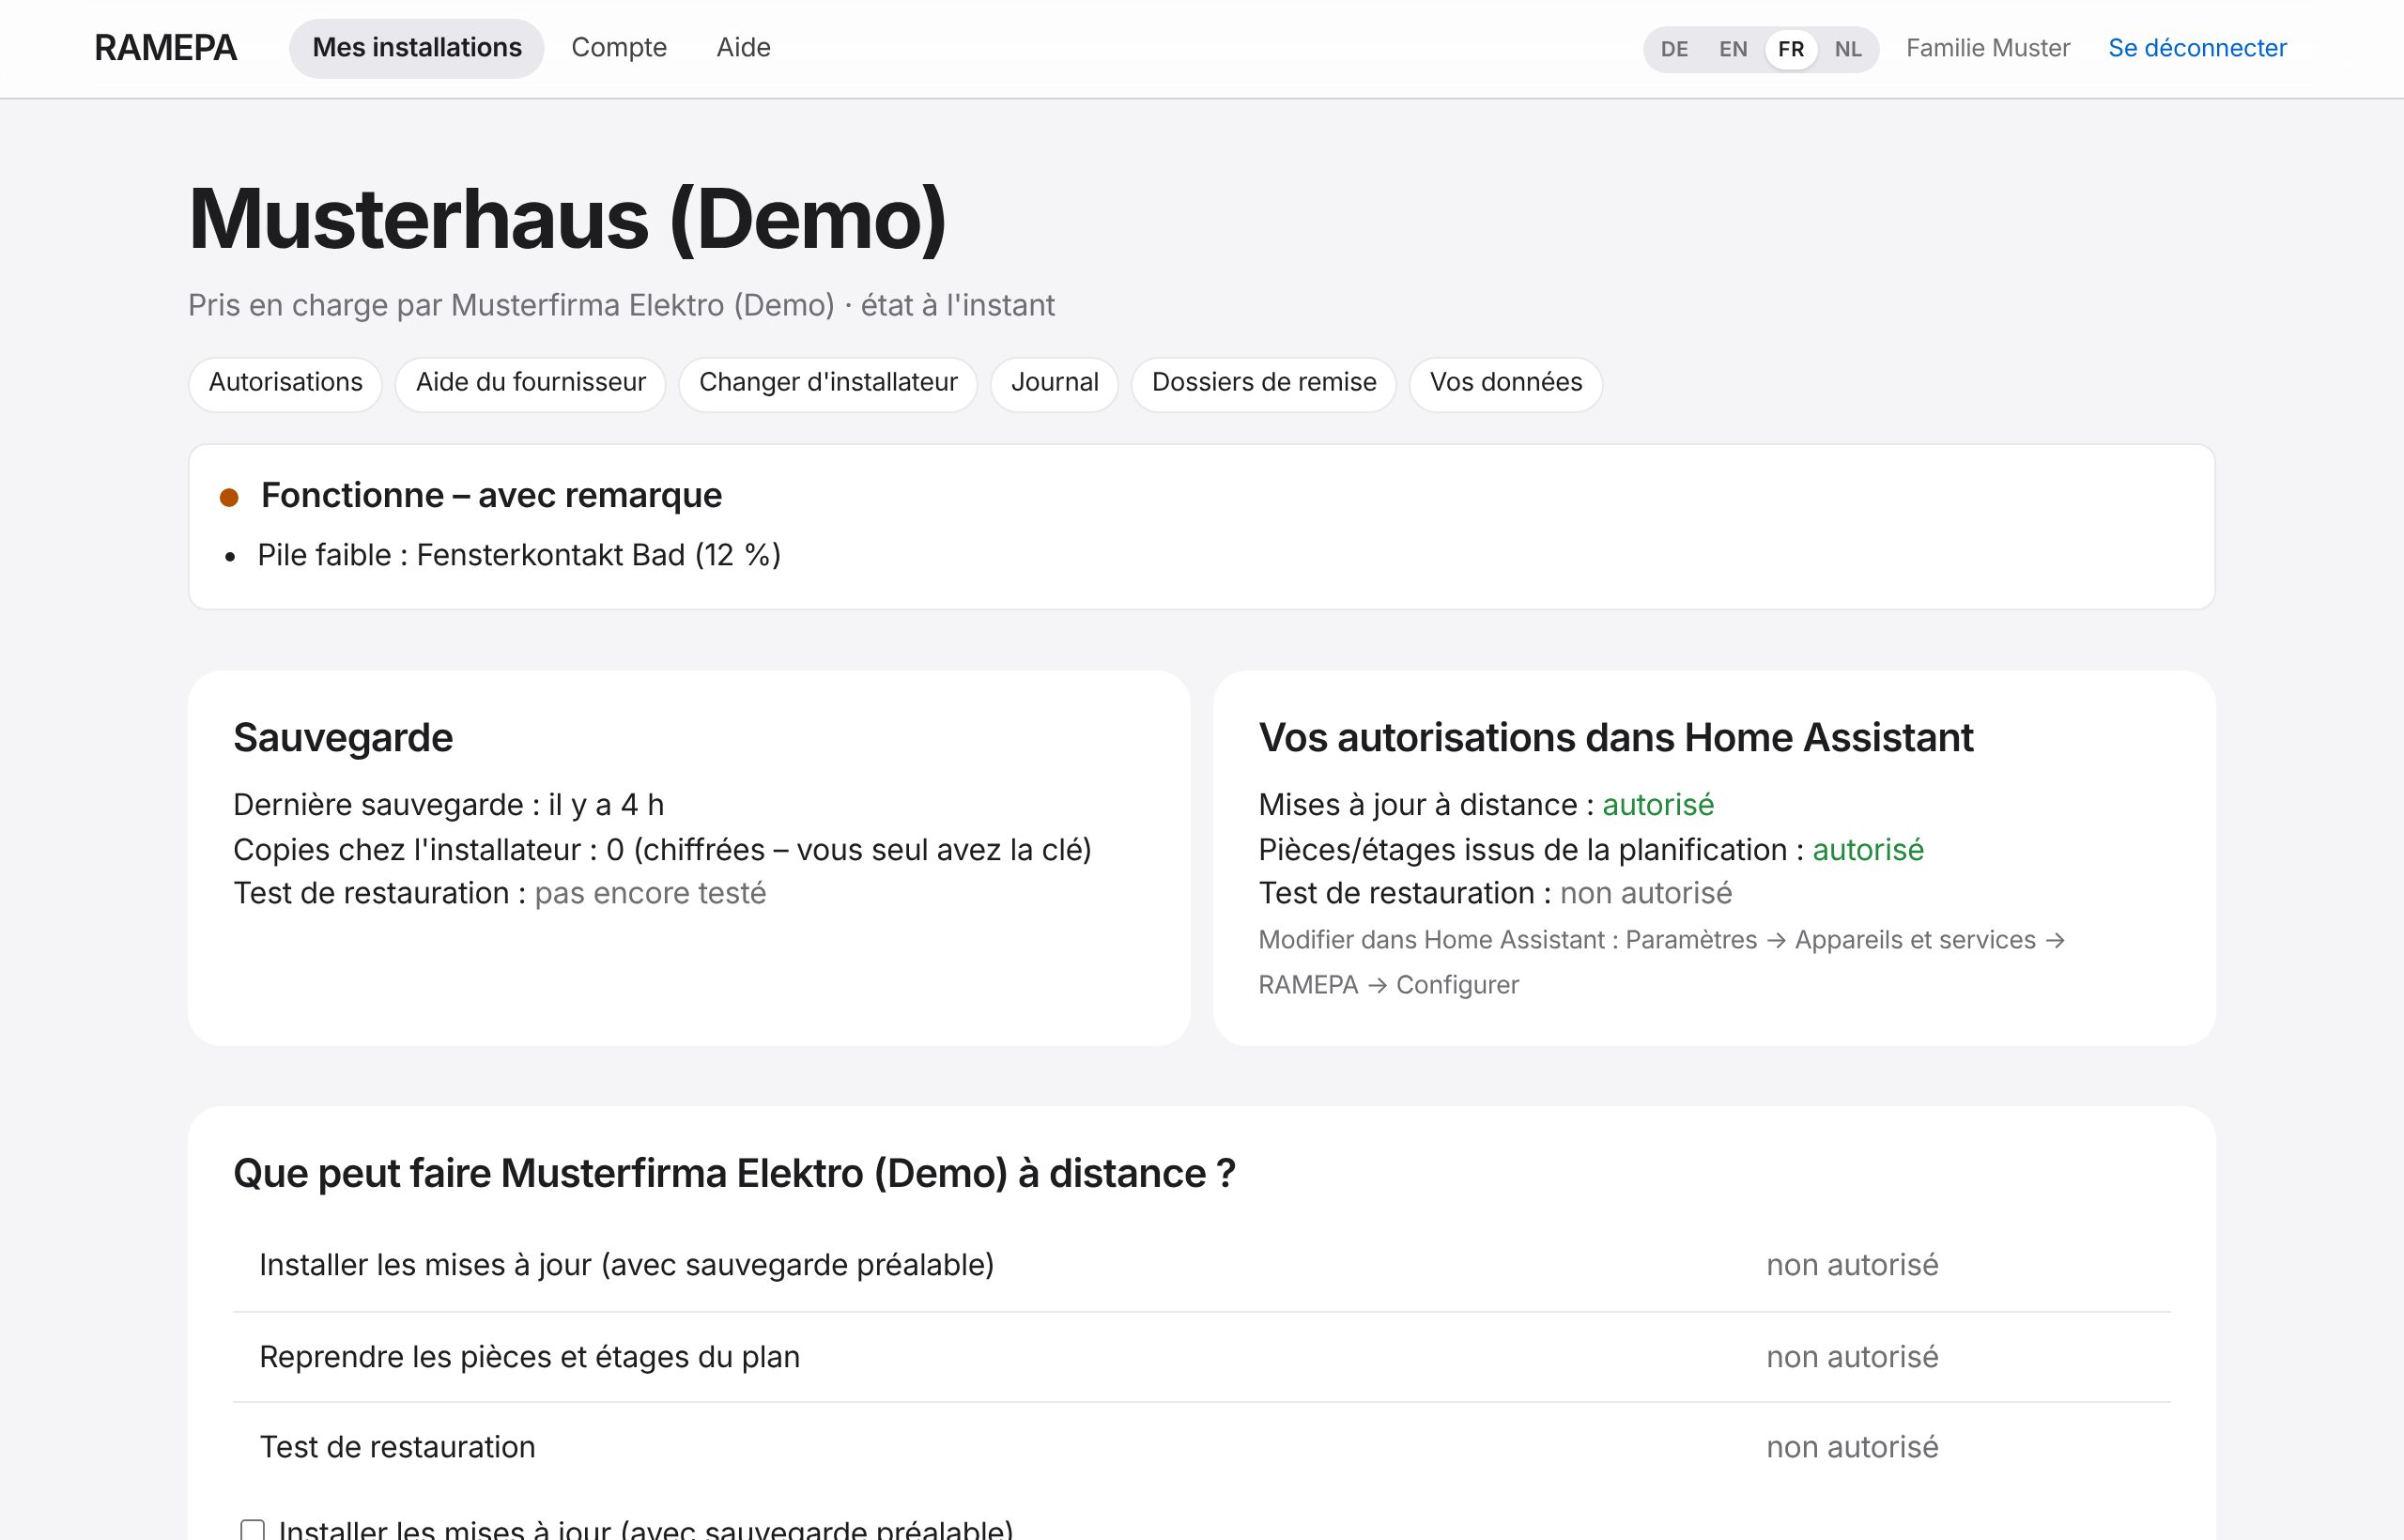Switch language to EN

pos(1733,49)
